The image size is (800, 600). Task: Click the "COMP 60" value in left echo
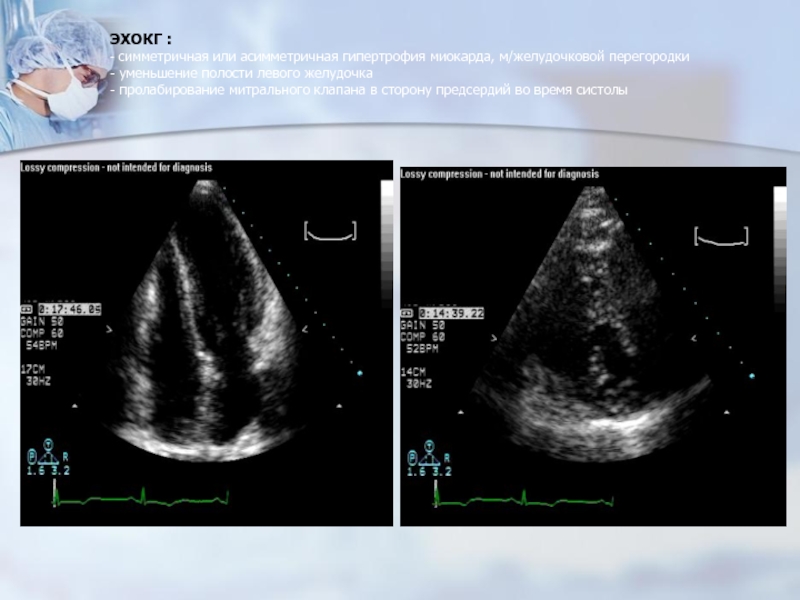pos(42,333)
